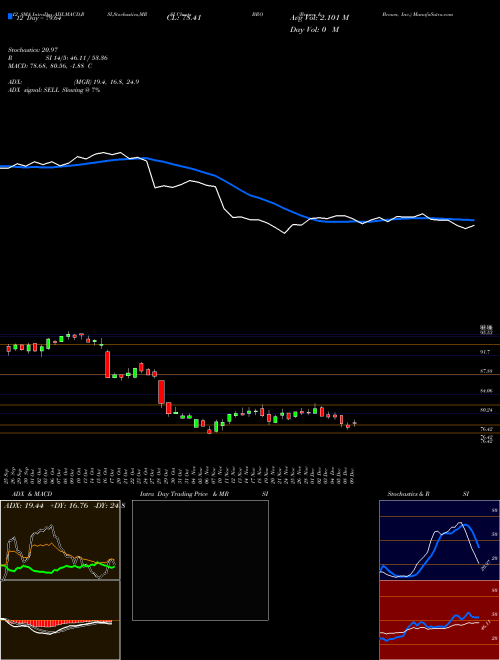
Task: Click the 80.24 price axis label
Action: coord(486,410)
